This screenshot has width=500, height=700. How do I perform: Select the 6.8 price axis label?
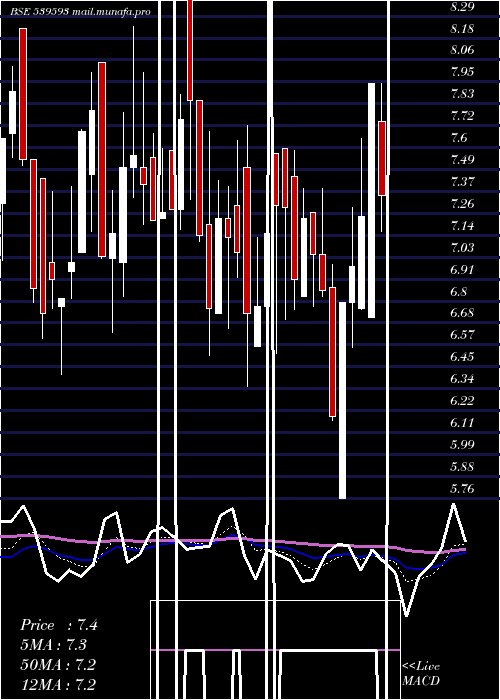tap(459, 292)
